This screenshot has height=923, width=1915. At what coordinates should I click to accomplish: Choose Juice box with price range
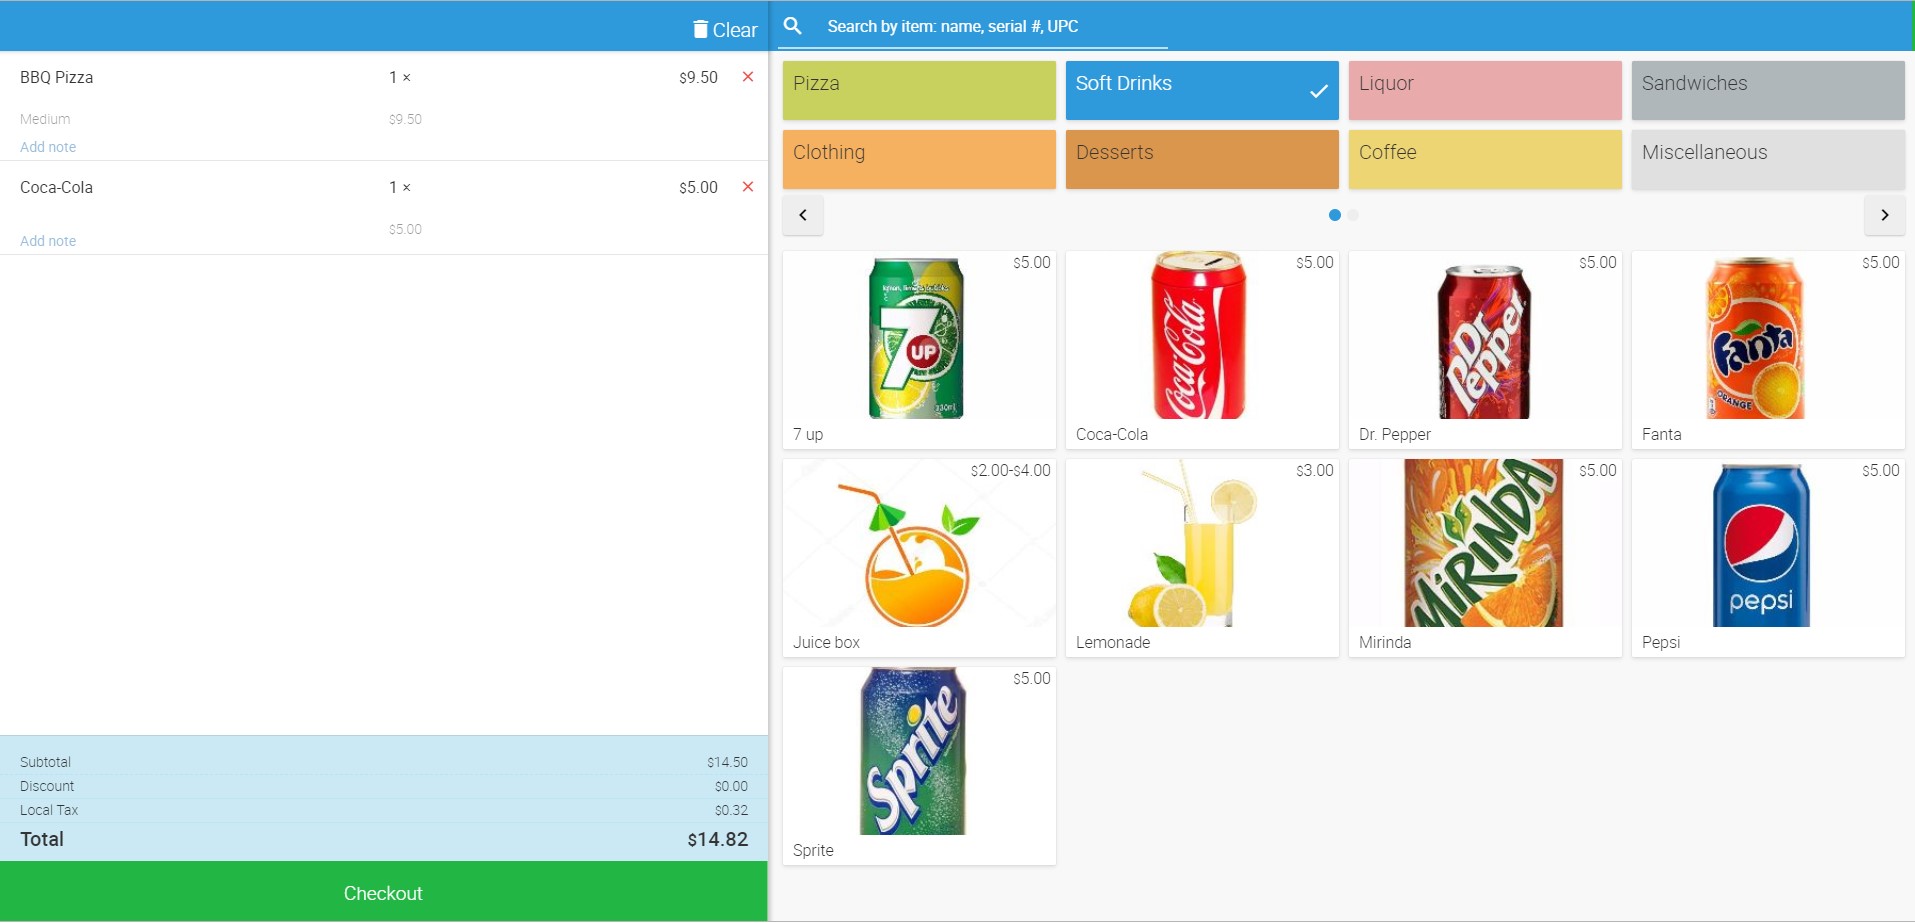pos(918,557)
